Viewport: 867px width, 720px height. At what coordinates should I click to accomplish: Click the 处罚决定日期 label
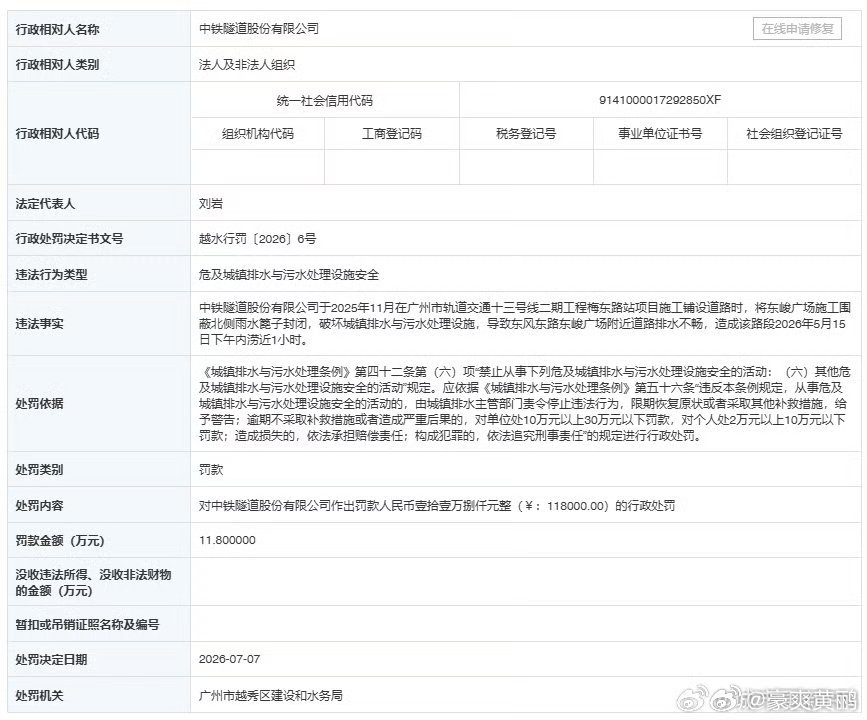tap(51, 660)
